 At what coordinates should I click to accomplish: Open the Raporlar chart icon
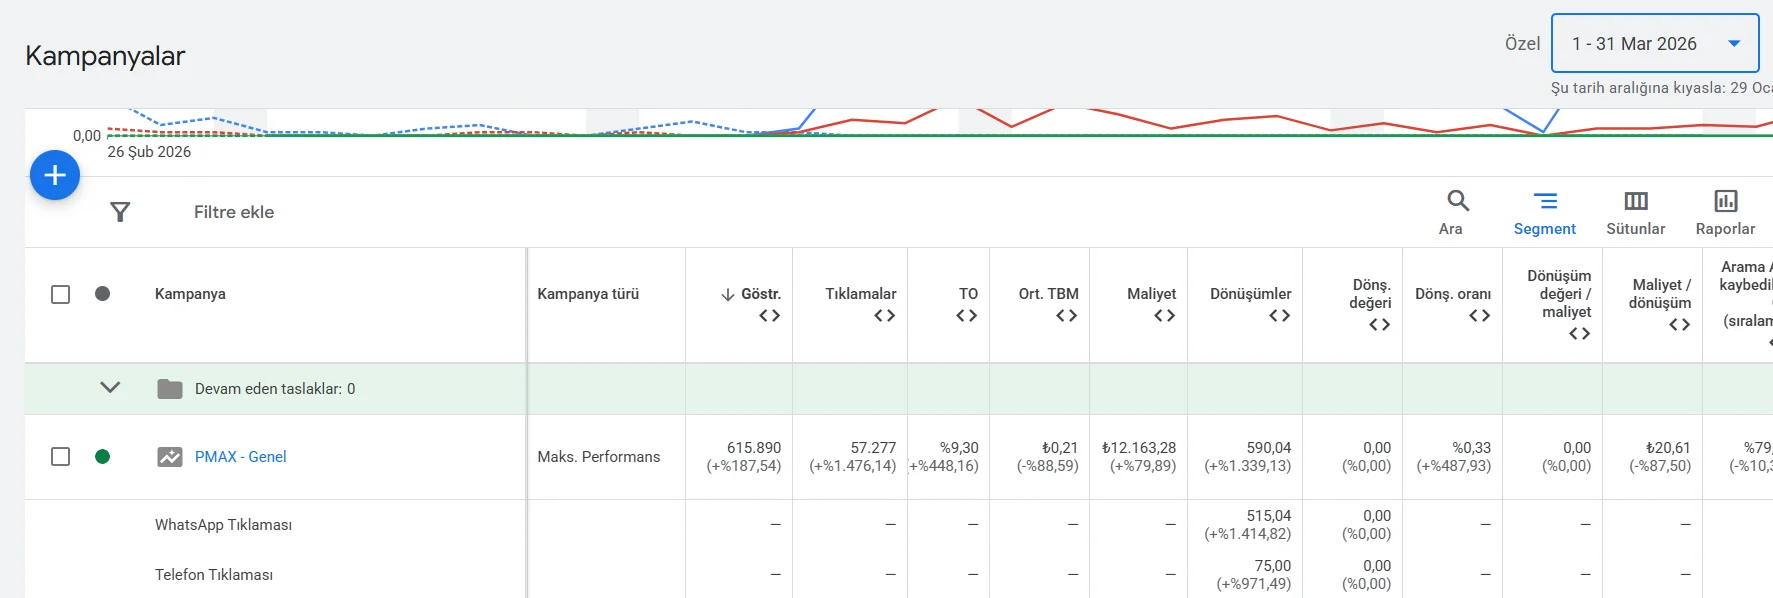point(1726,201)
